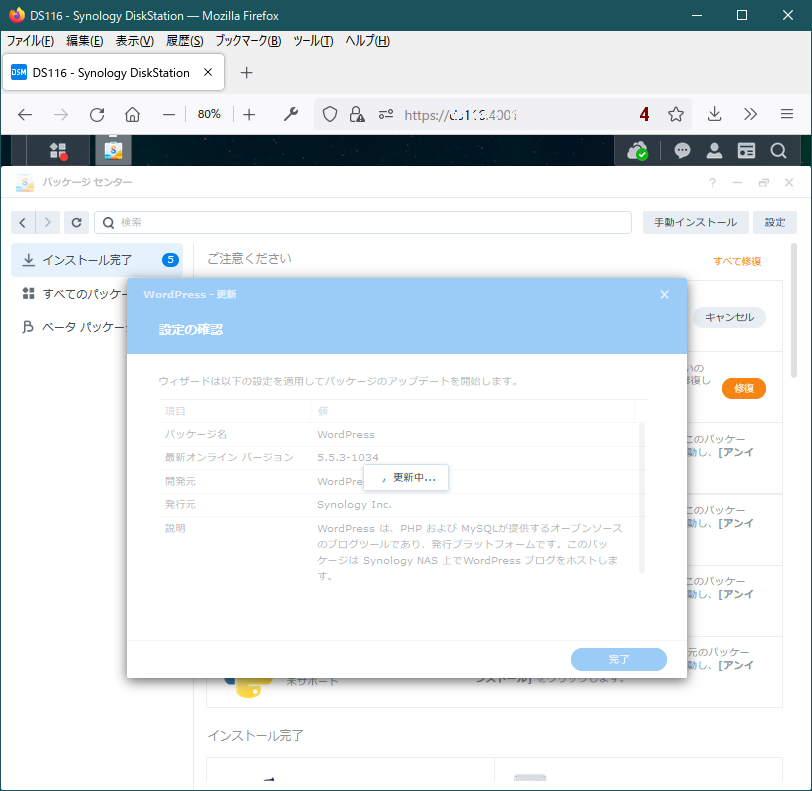The image size is (812, 791).
Task: Open a new browser tab
Action: coord(246,73)
